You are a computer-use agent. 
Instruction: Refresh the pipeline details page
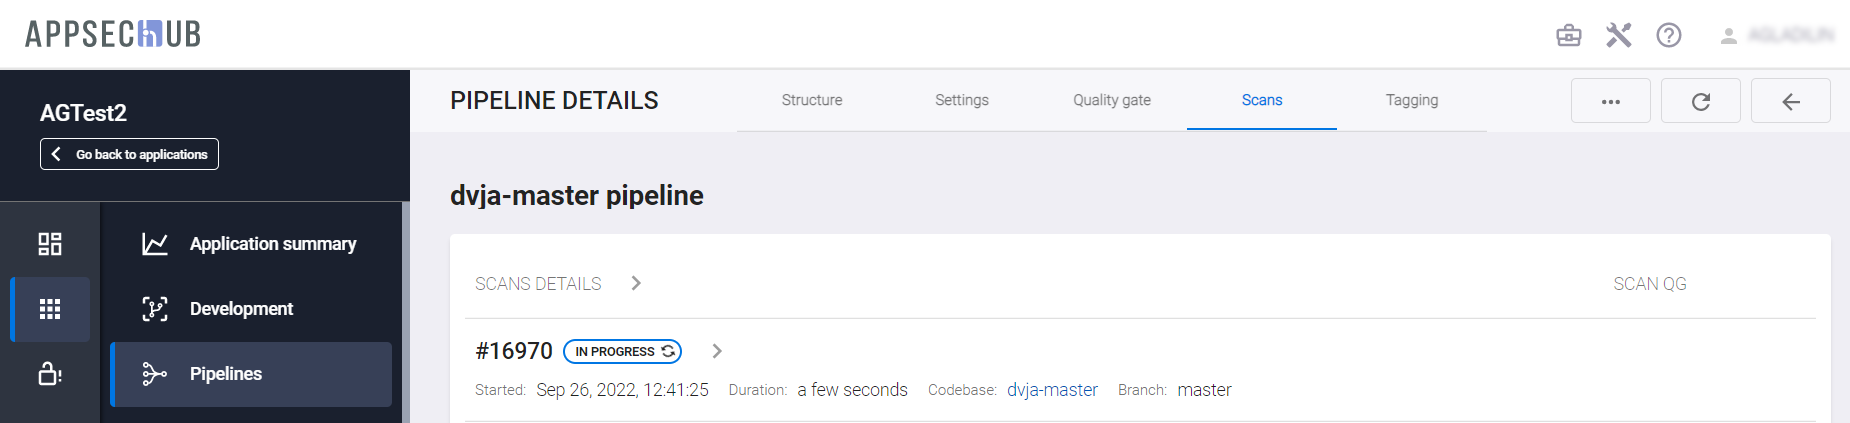coord(1701,101)
